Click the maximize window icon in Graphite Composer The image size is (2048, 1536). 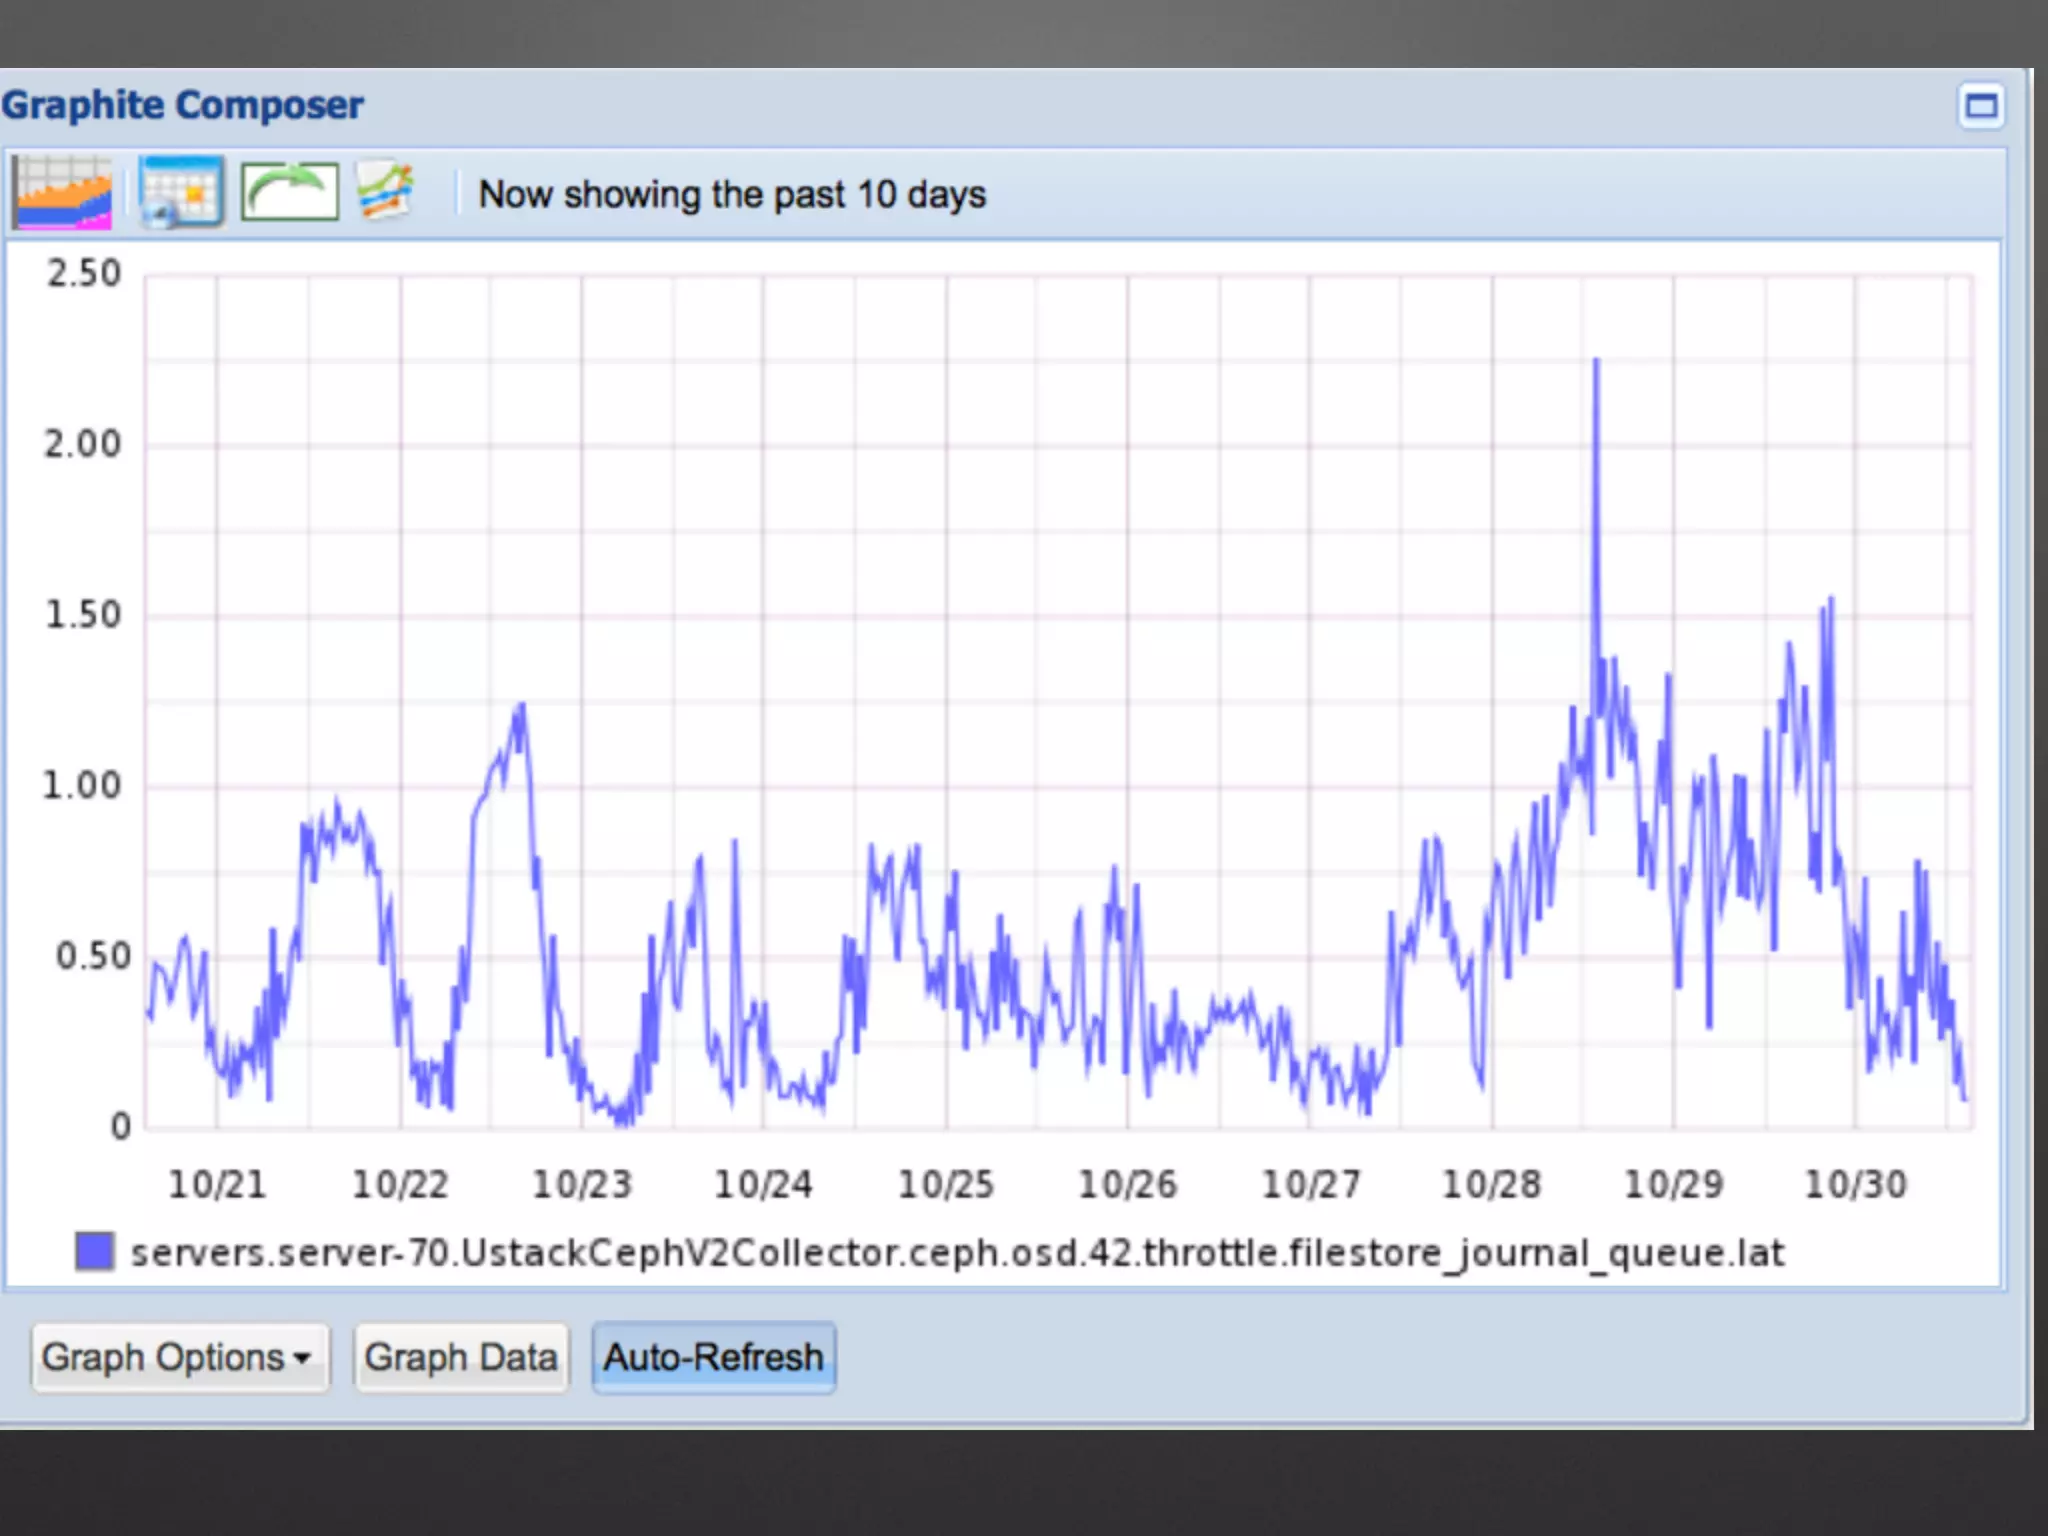[x=1980, y=106]
